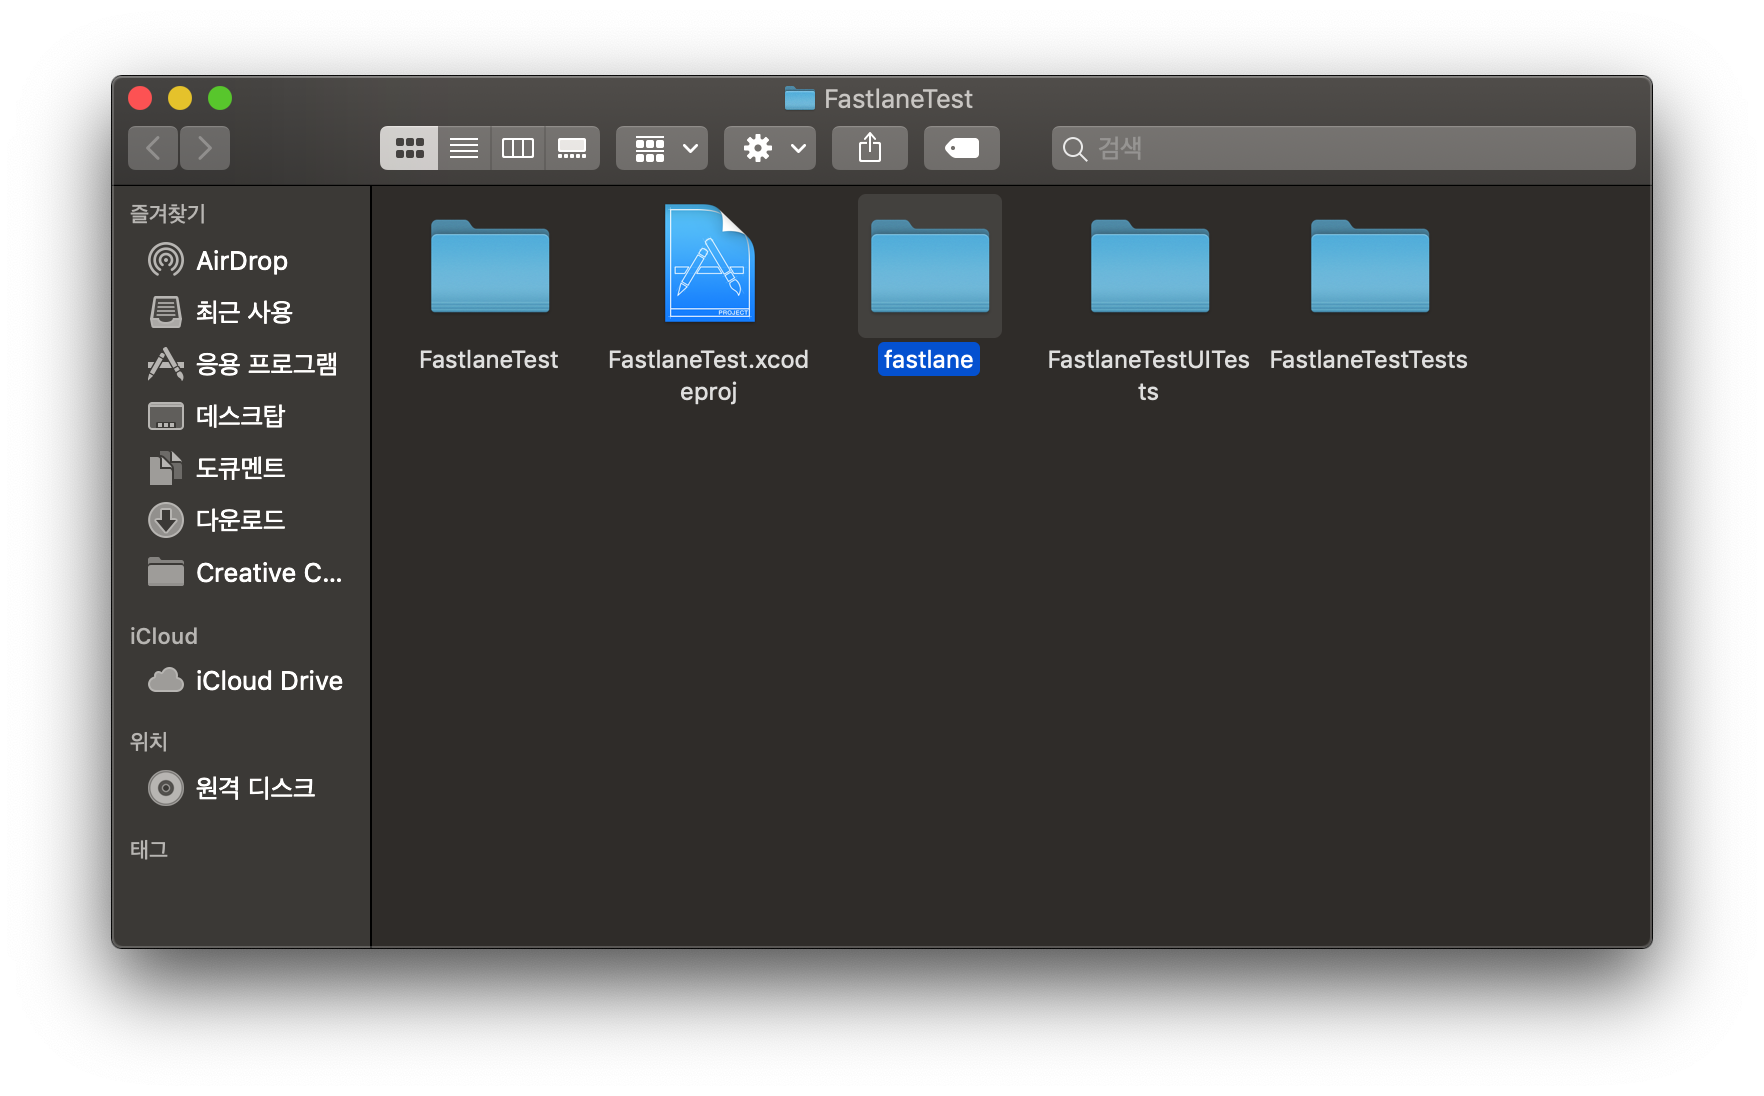Click the 다운로드 download arrow icon
Viewport: 1764px width, 1096px height.
pos(166,520)
